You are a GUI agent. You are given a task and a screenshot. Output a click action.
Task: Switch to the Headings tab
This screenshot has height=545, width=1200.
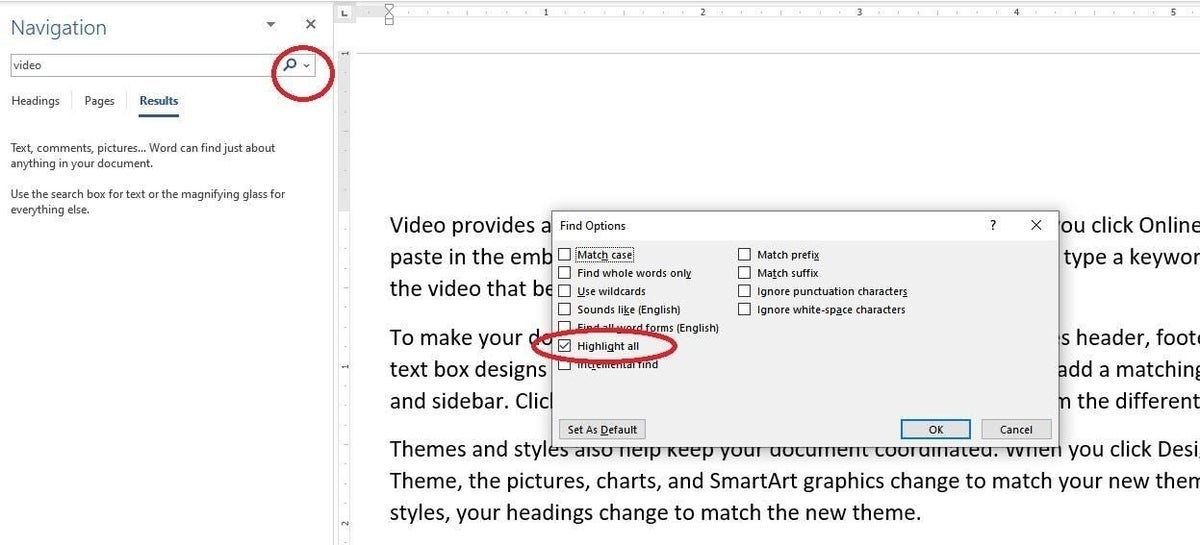35,101
